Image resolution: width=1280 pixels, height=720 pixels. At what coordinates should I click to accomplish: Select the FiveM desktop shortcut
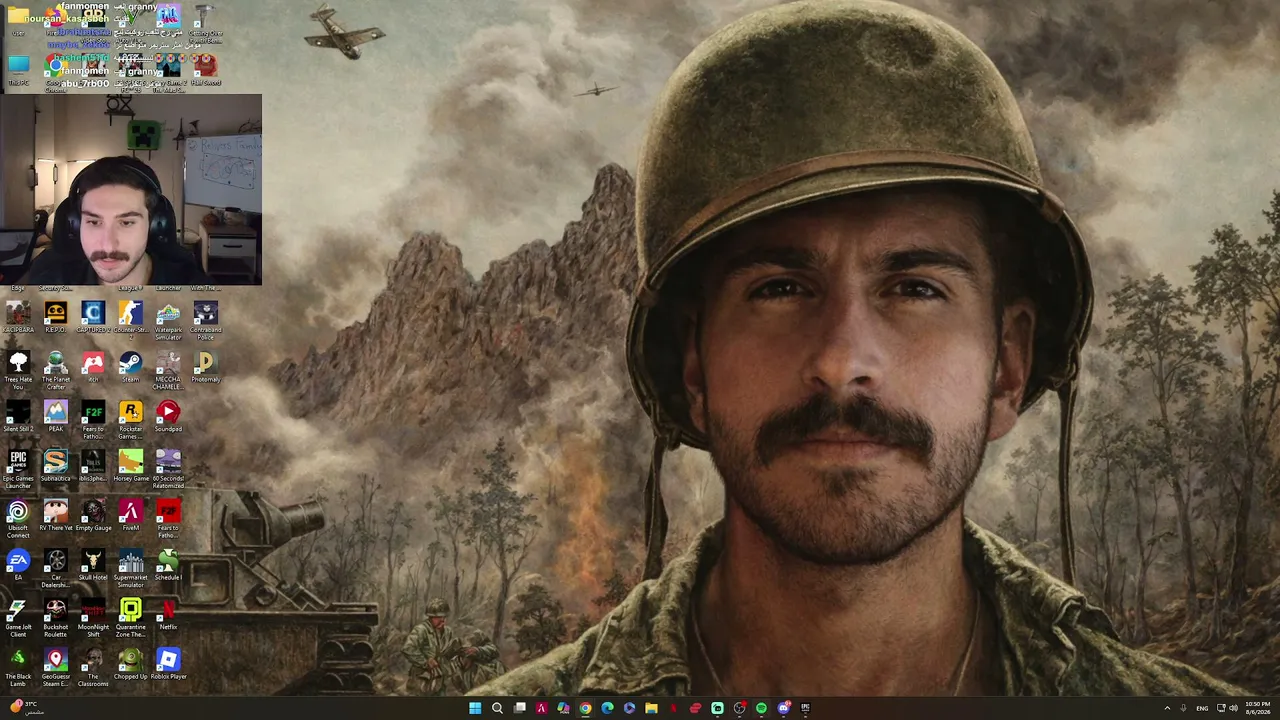click(130, 516)
